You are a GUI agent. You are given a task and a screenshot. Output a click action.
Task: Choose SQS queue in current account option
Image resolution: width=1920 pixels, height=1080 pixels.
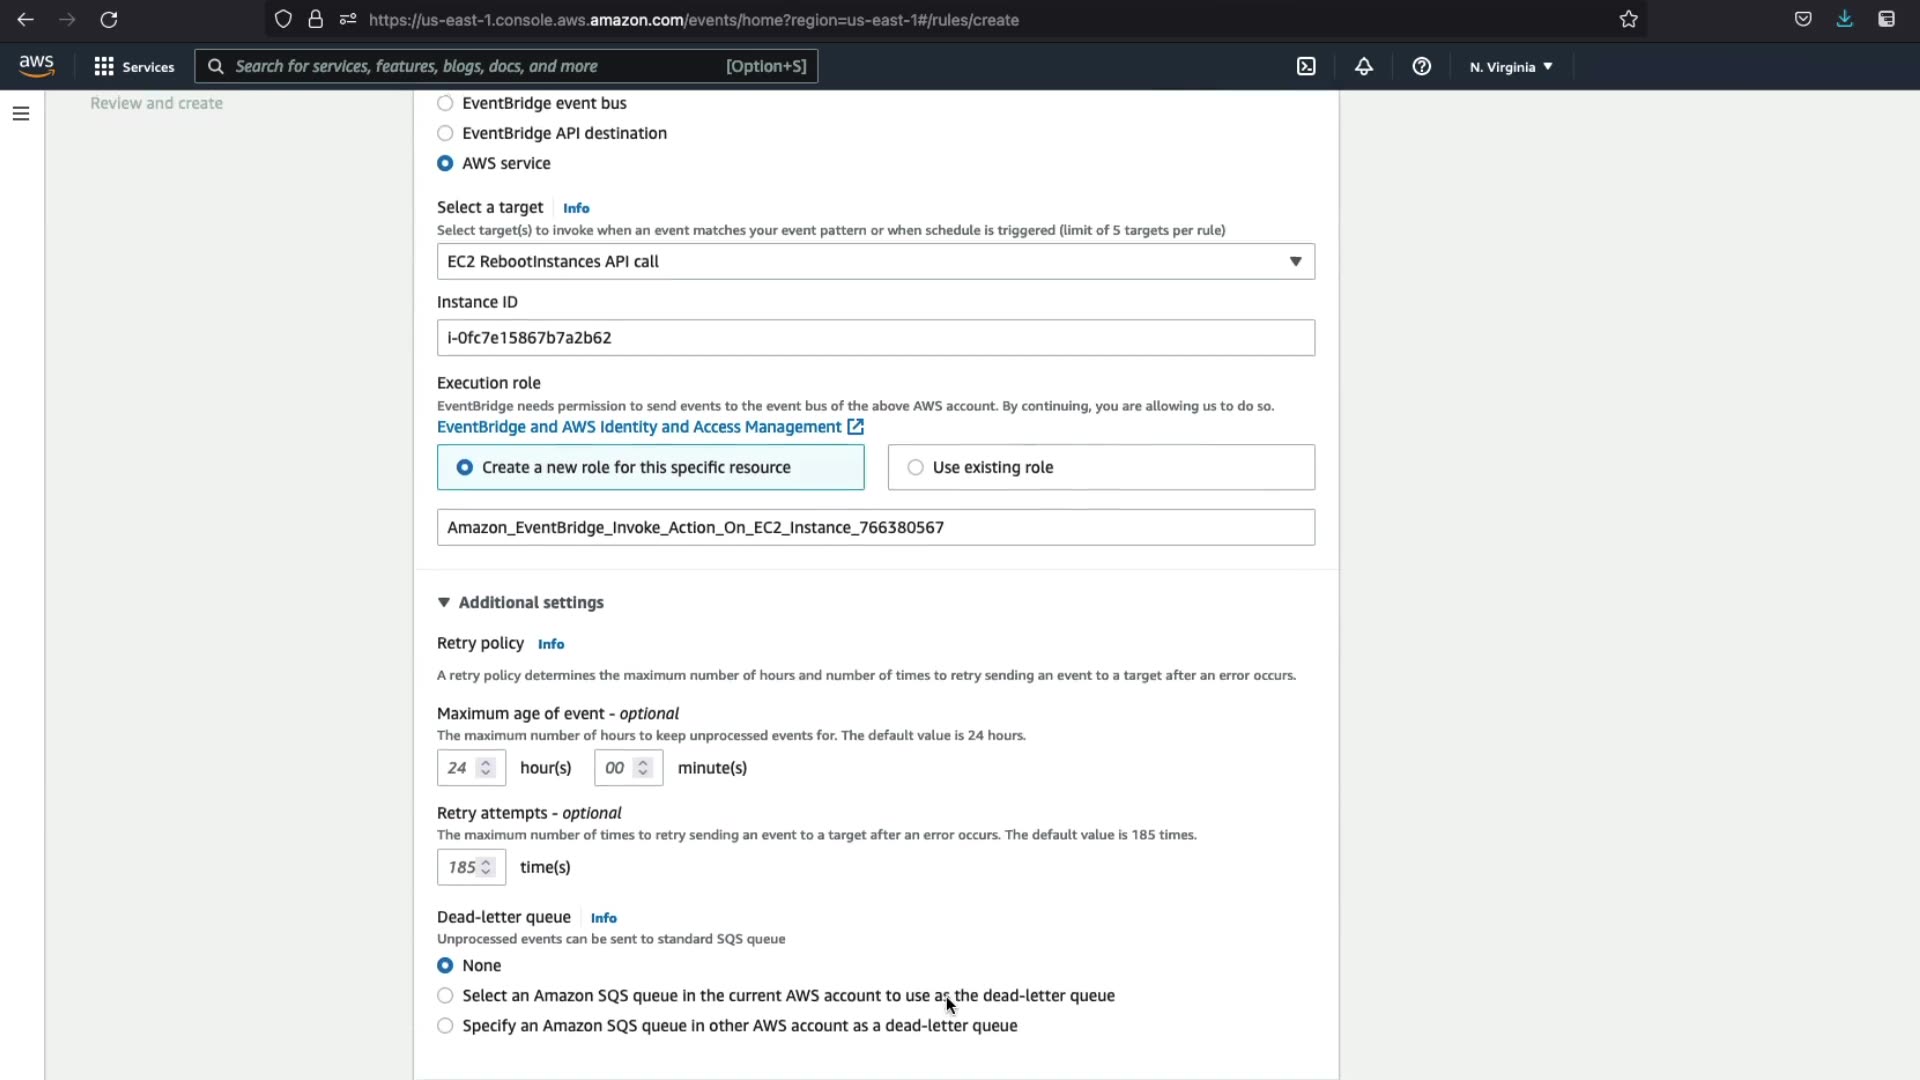click(445, 995)
